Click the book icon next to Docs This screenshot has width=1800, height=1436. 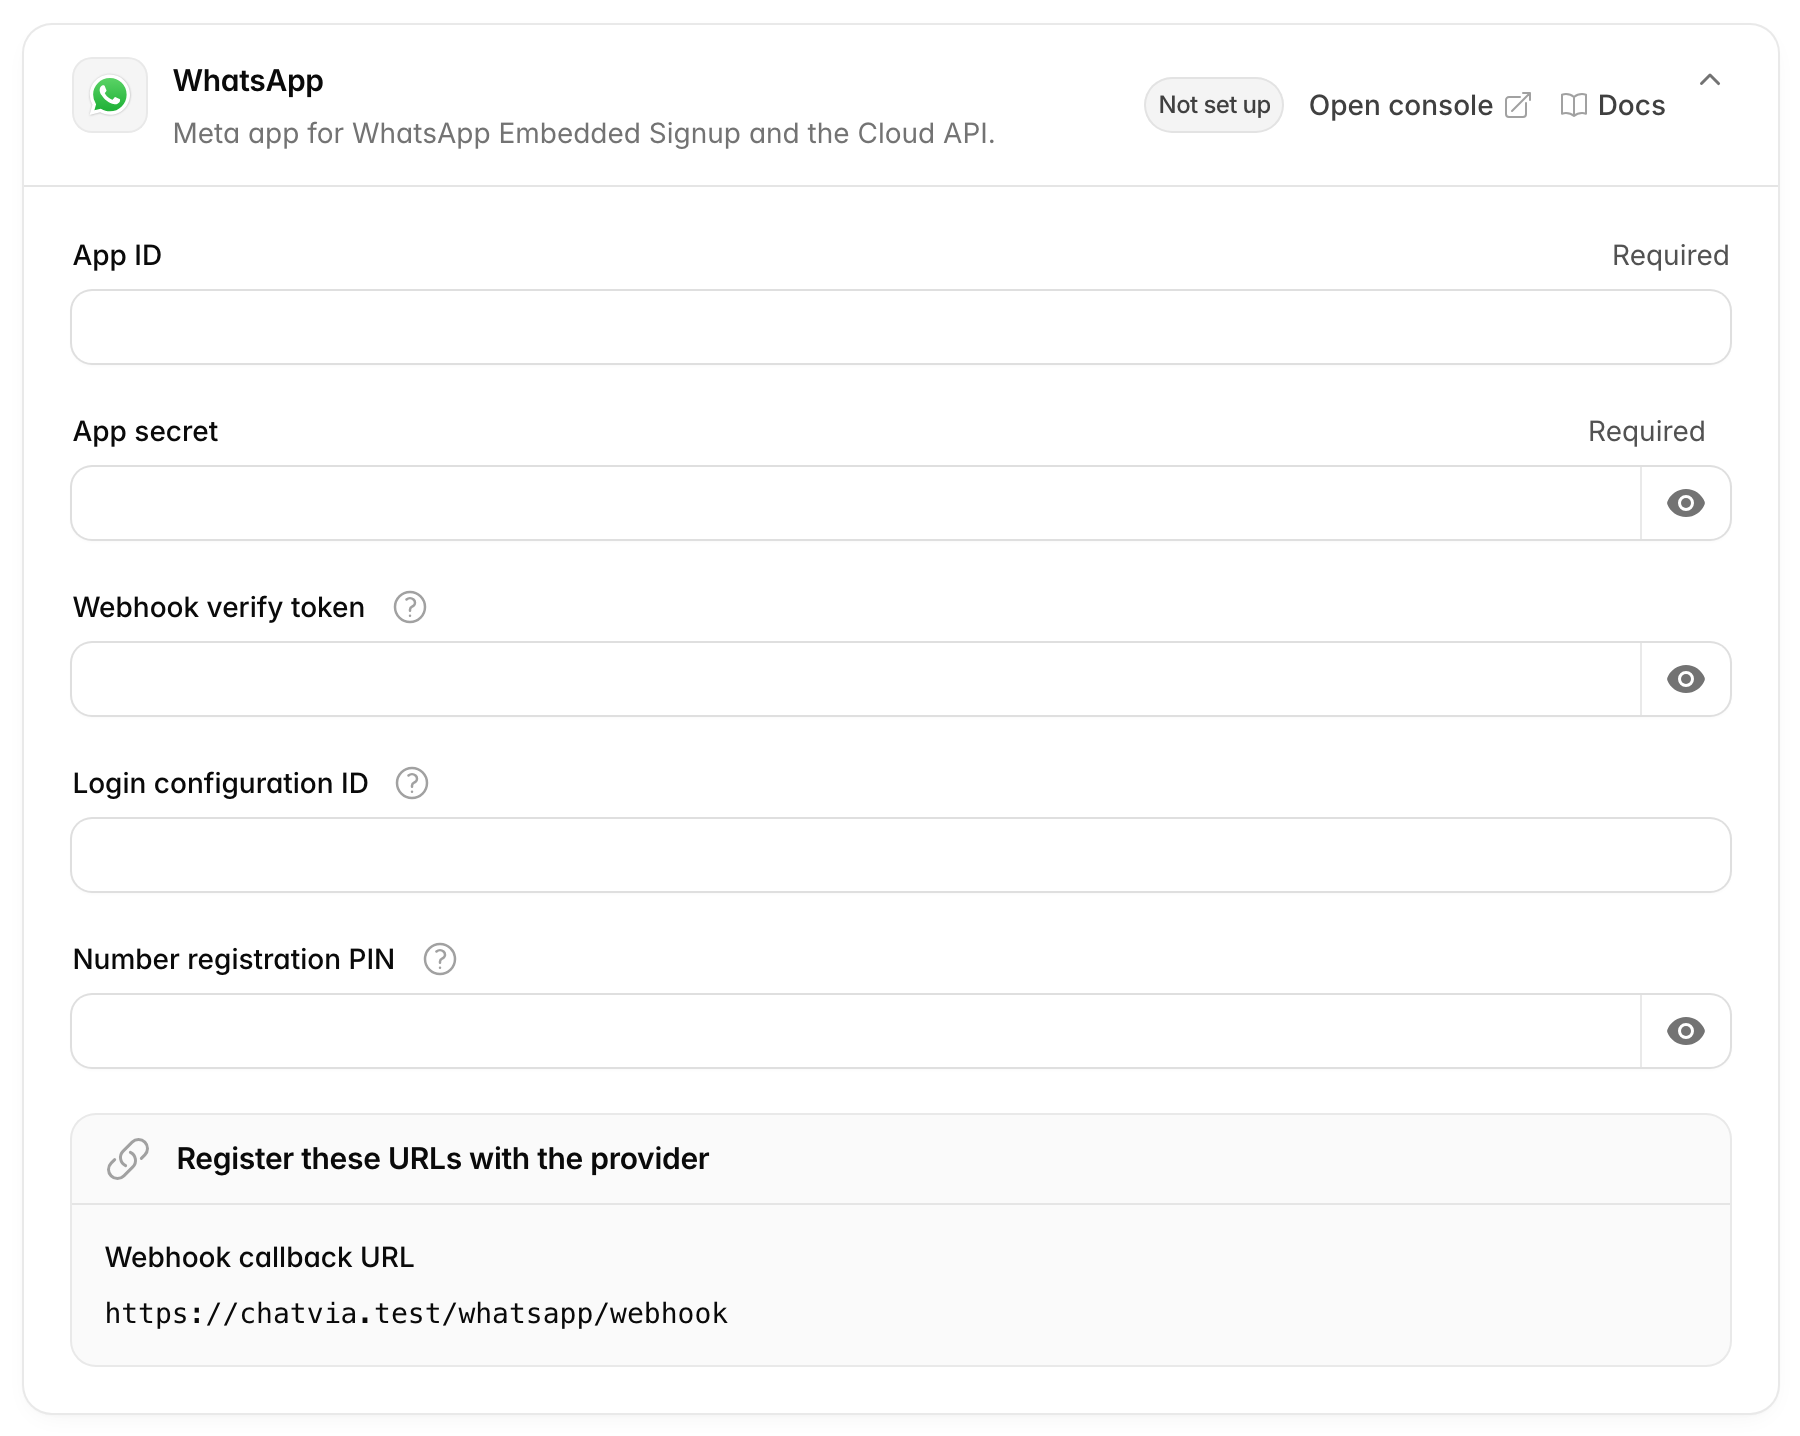pos(1574,105)
